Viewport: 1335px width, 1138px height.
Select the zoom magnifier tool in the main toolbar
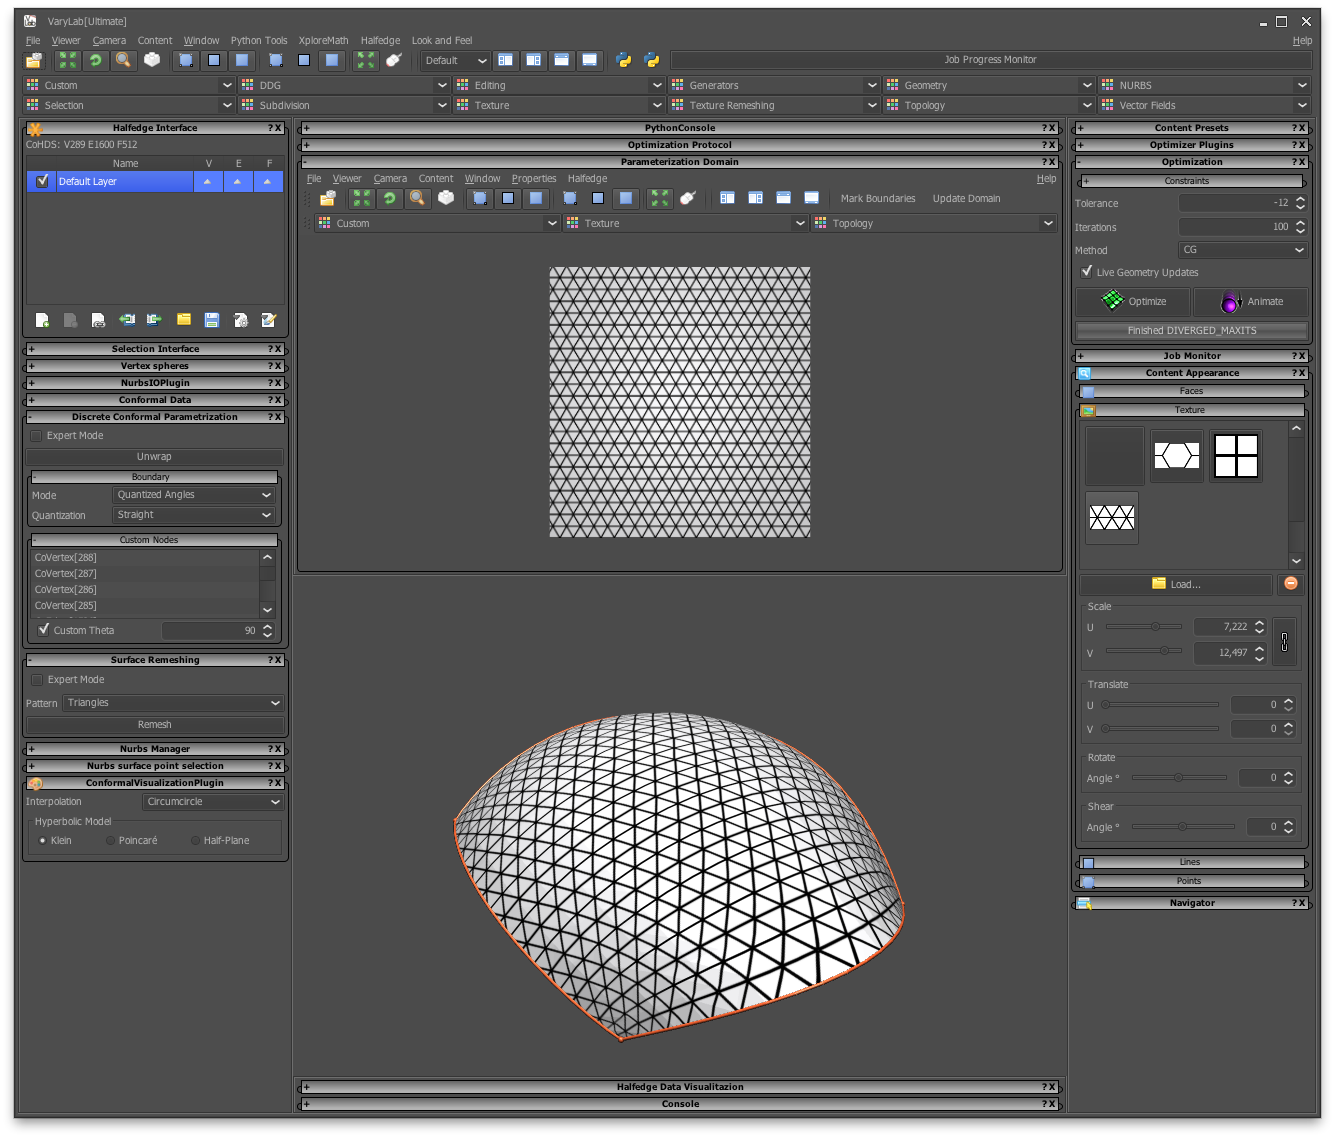click(x=124, y=60)
